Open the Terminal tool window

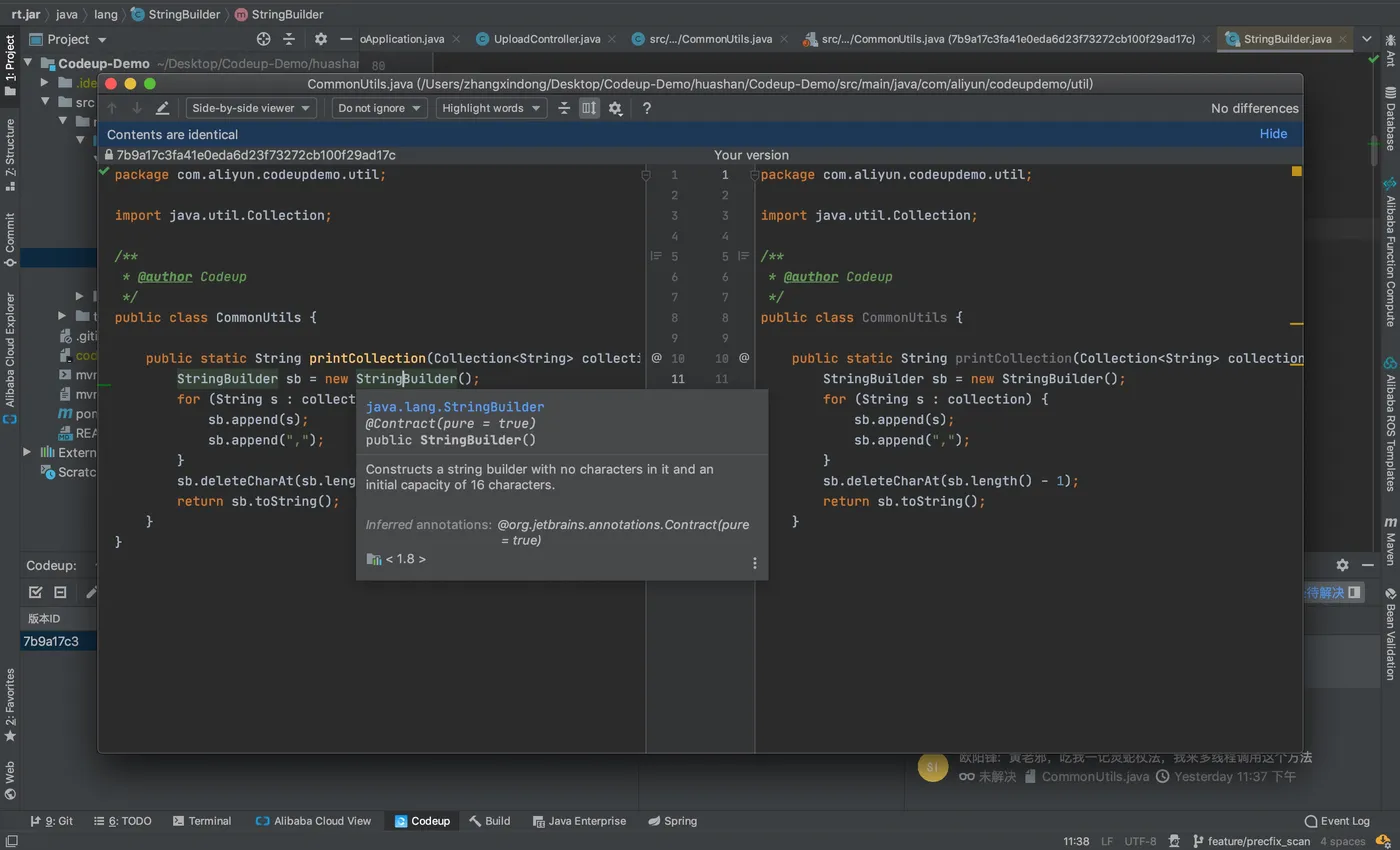point(202,821)
